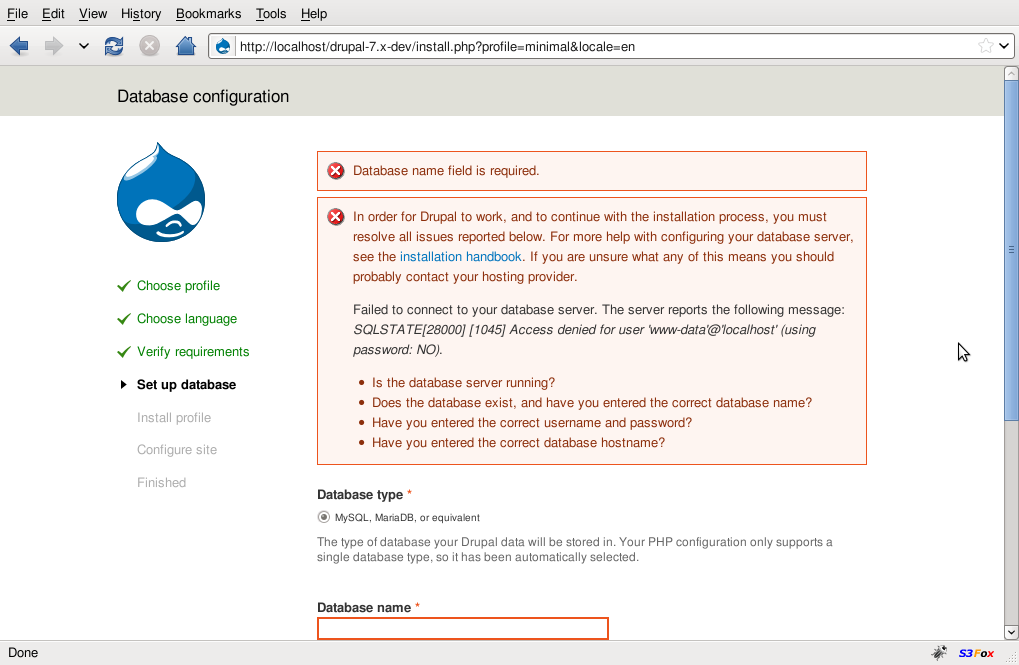Open the S3Fox status bar icon
The height and width of the screenshot is (665, 1019).
click(x=976, y=653)
